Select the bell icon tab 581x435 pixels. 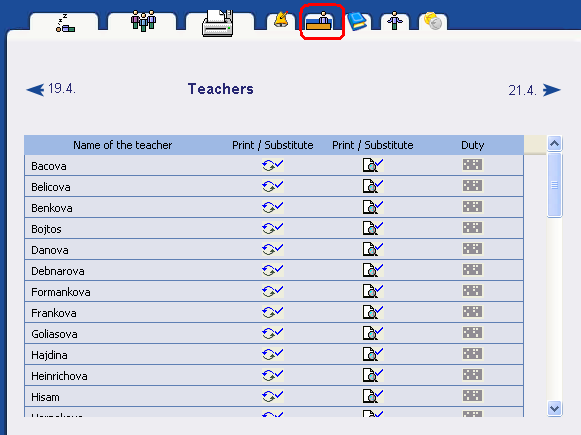tap(281, 20)
